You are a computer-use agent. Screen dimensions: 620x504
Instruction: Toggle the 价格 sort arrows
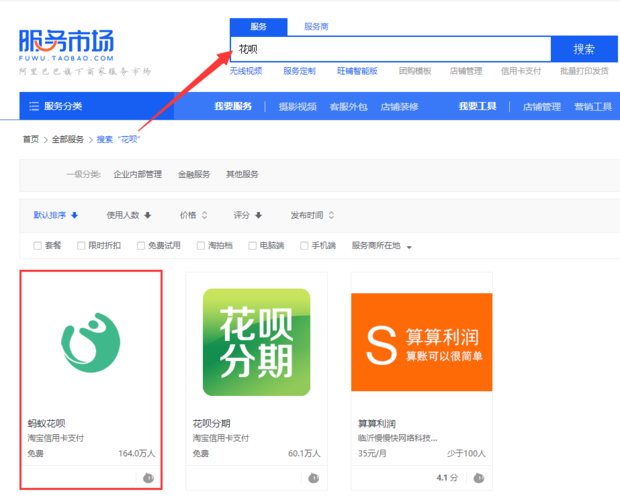click(x=204, y=215)
